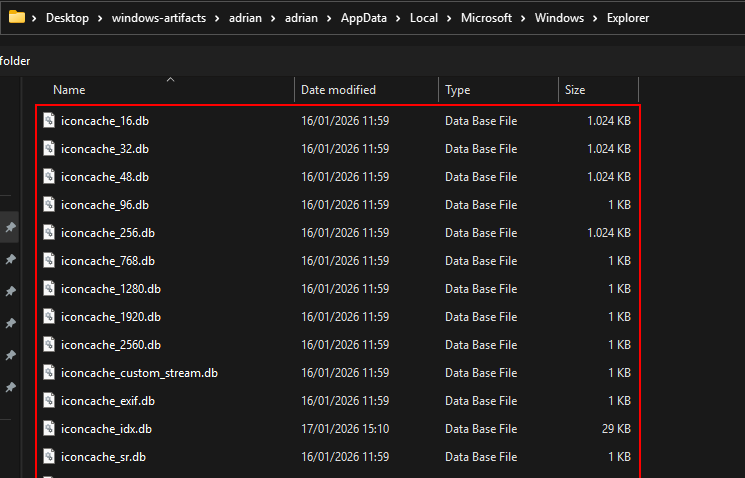Sort files by Name column header

pyautogui.click(x=69, y=90)
